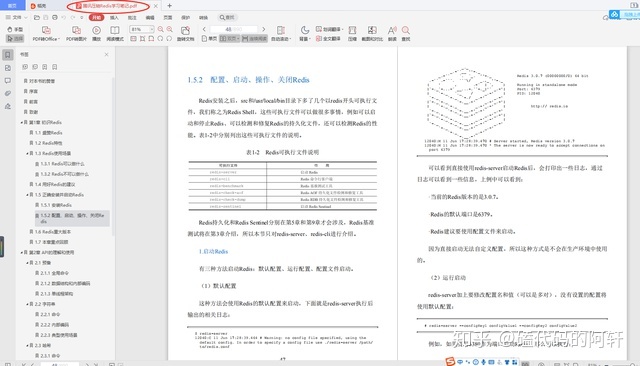Click the cloud upload button
640x366 pixels.
point(624,14)
